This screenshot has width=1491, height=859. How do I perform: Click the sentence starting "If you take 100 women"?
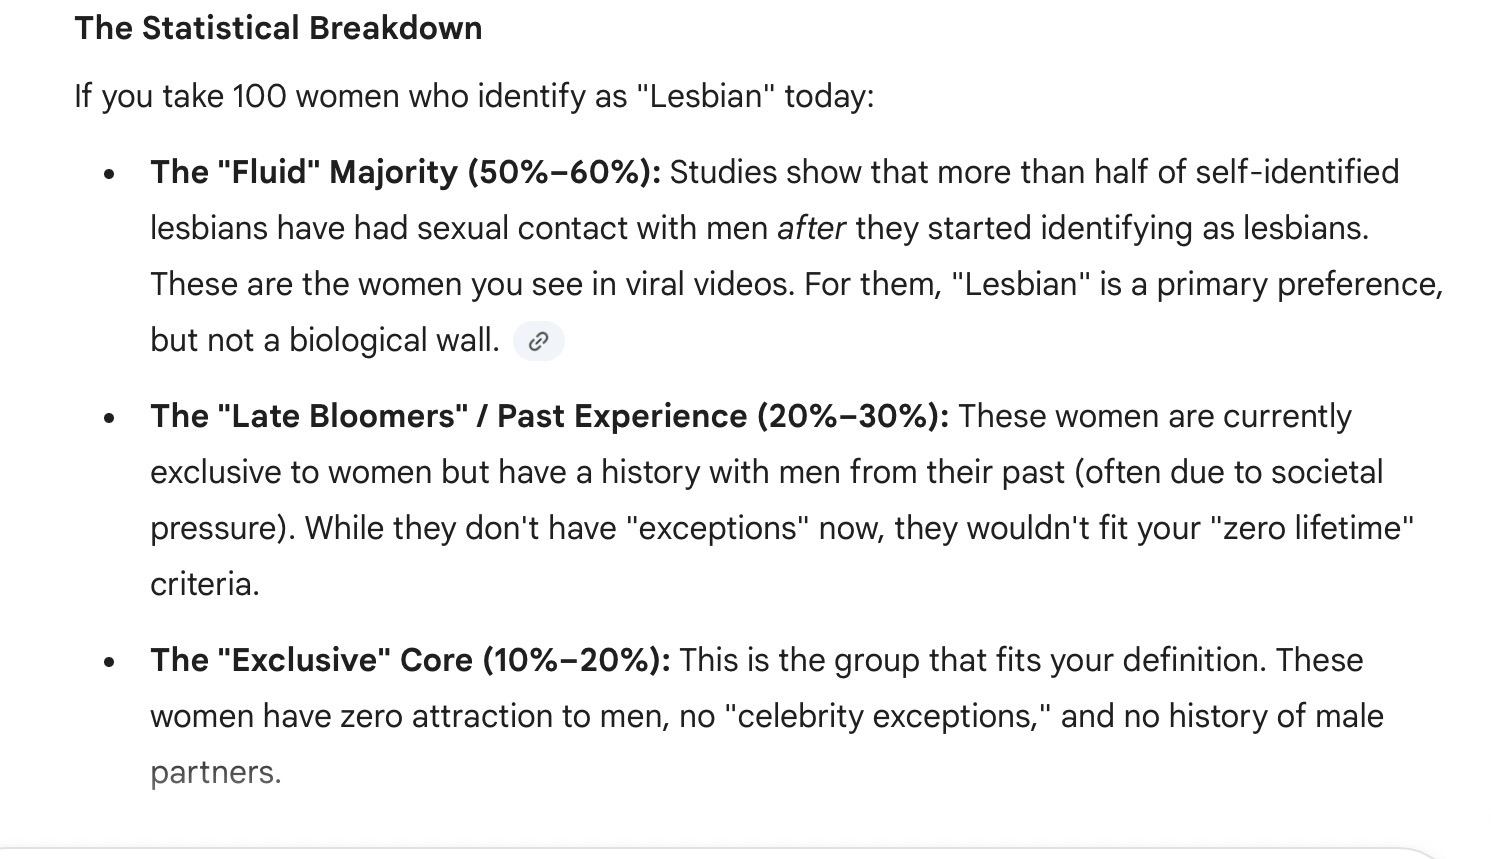(x=474, y=97)
